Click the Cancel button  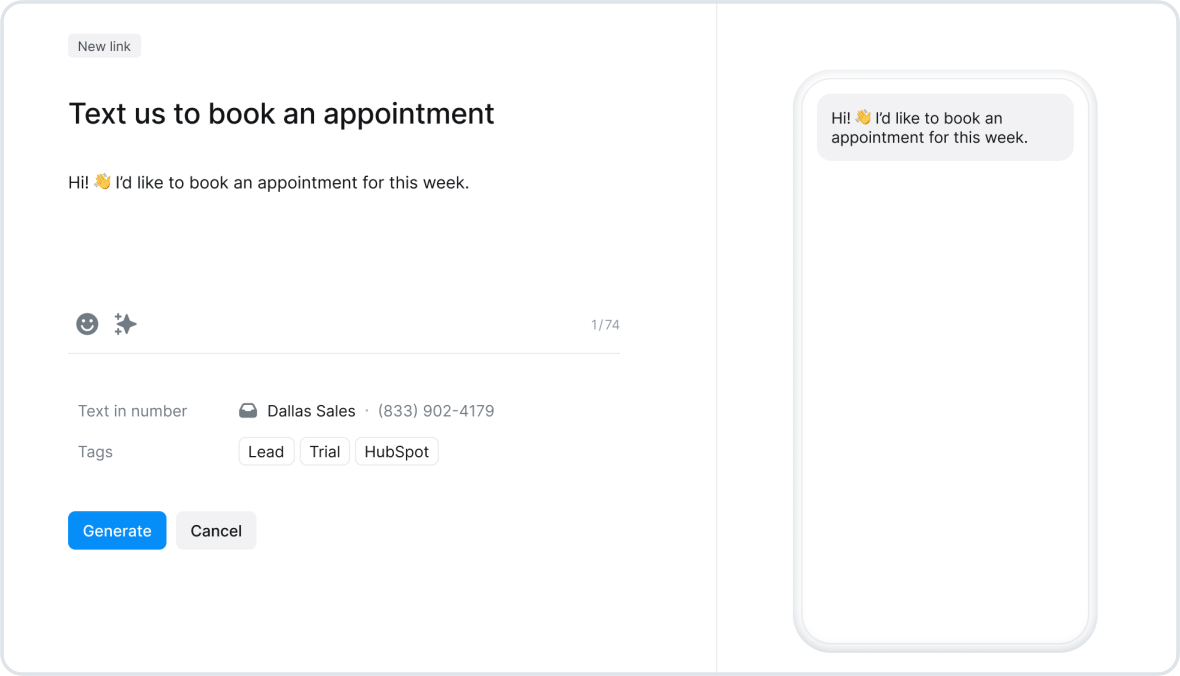click(x=216, y=531)
